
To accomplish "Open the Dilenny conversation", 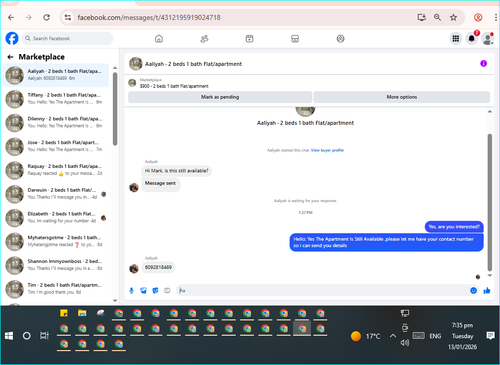I will [56, 122].
